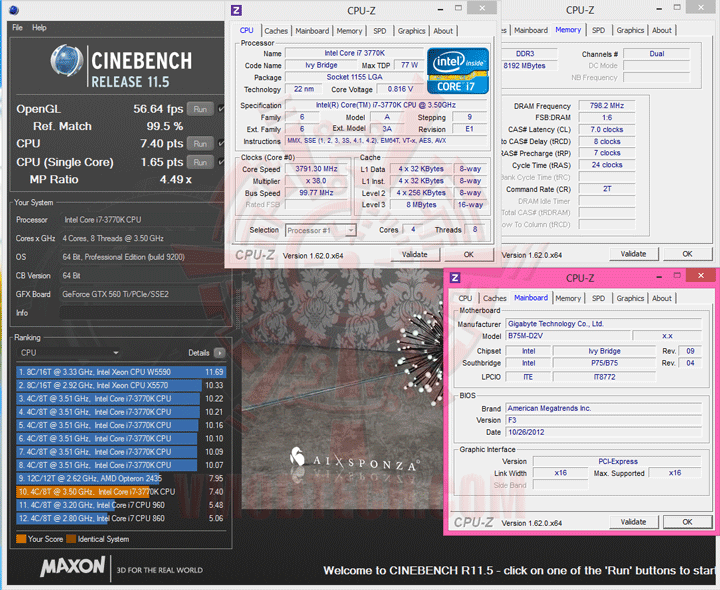
Task: Click the Intel Core i7 badge logo
Action: coord(458,71)
